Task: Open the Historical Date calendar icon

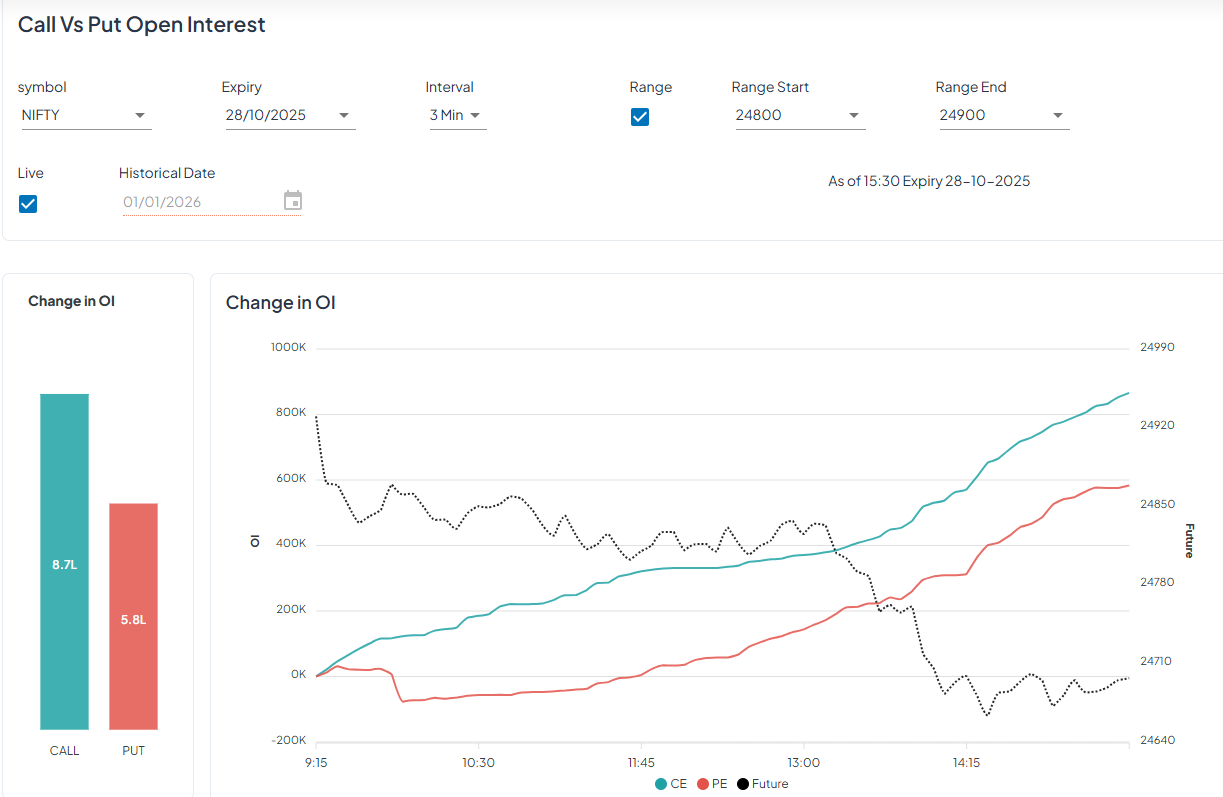Action: click(292, 201)
